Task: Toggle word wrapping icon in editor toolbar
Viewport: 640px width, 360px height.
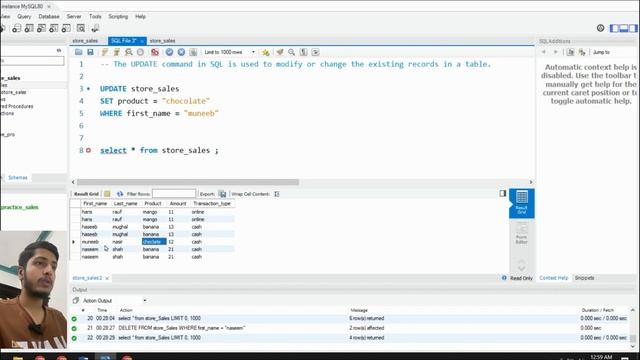Action: pyautogui.click(x=315, y=52)
